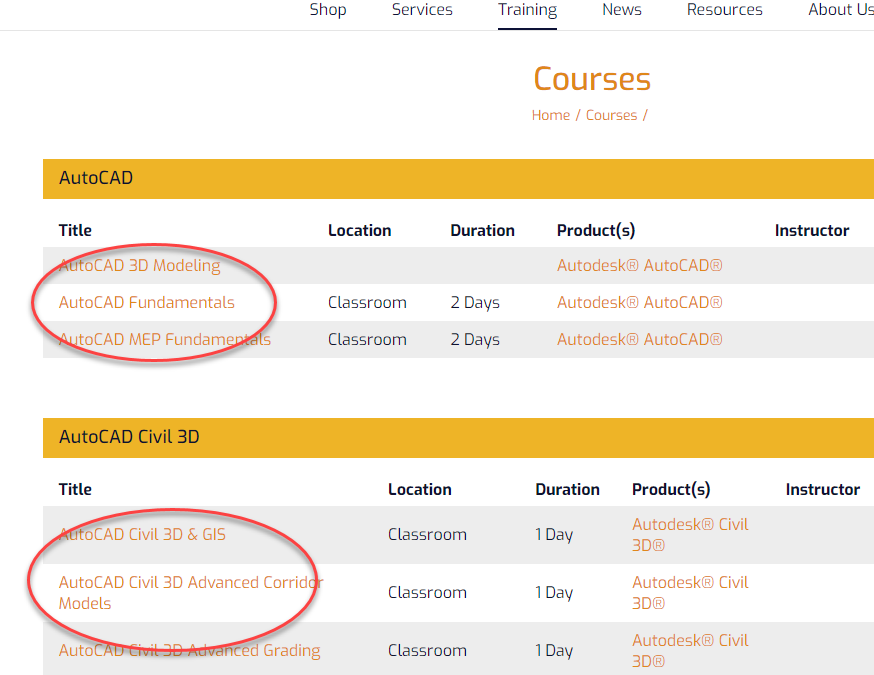Open the AutoCAD Fundamentals course
874x675 pixels.
[147, 302]
